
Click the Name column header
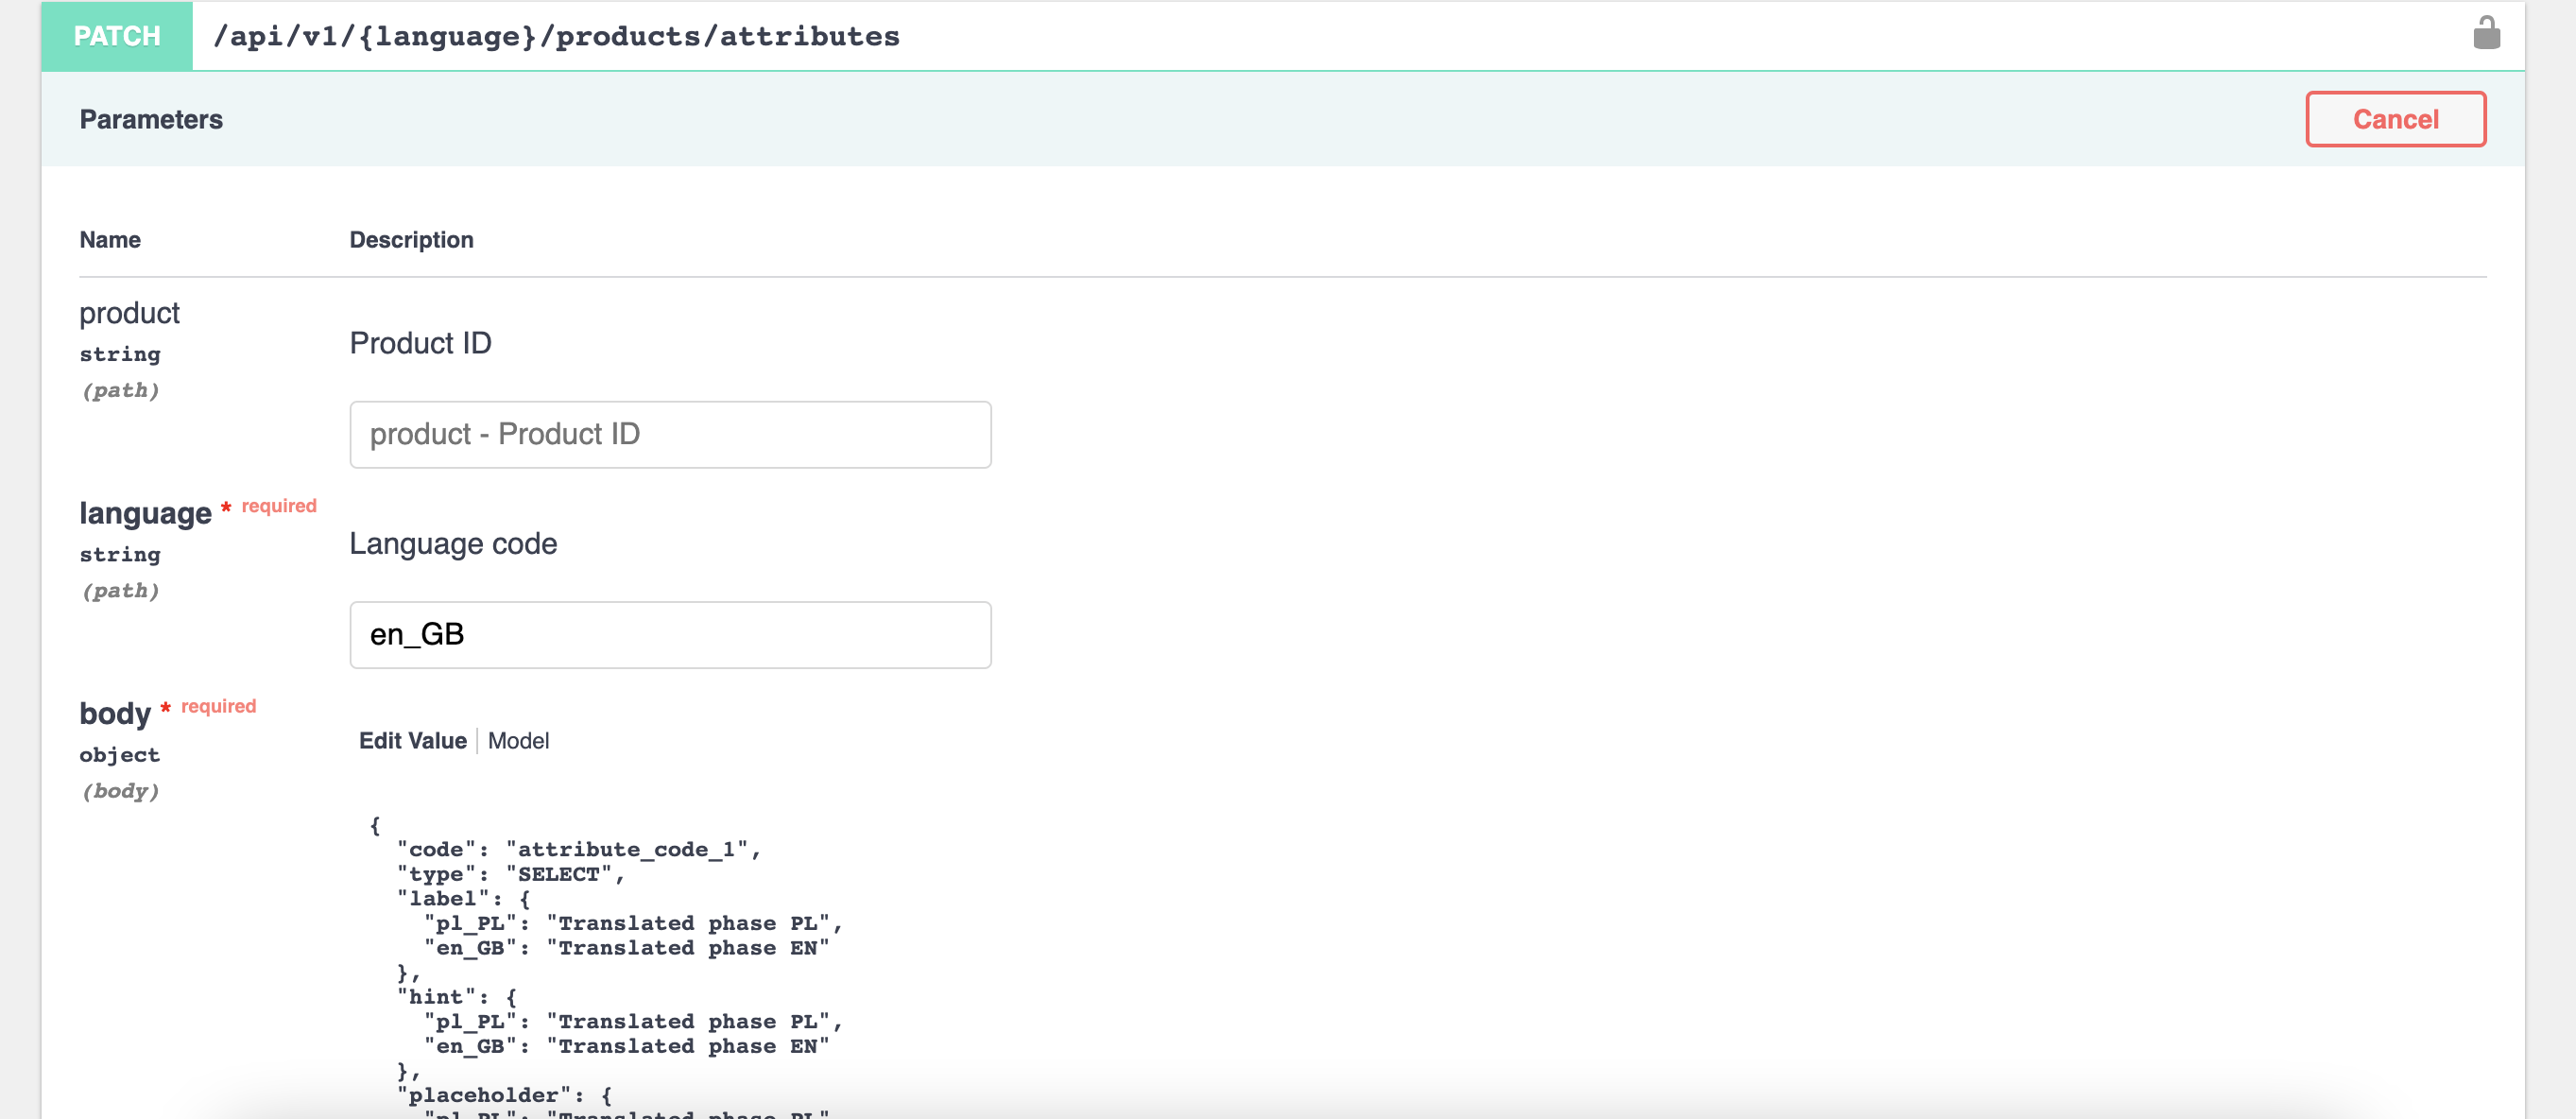tap(110, 239)
